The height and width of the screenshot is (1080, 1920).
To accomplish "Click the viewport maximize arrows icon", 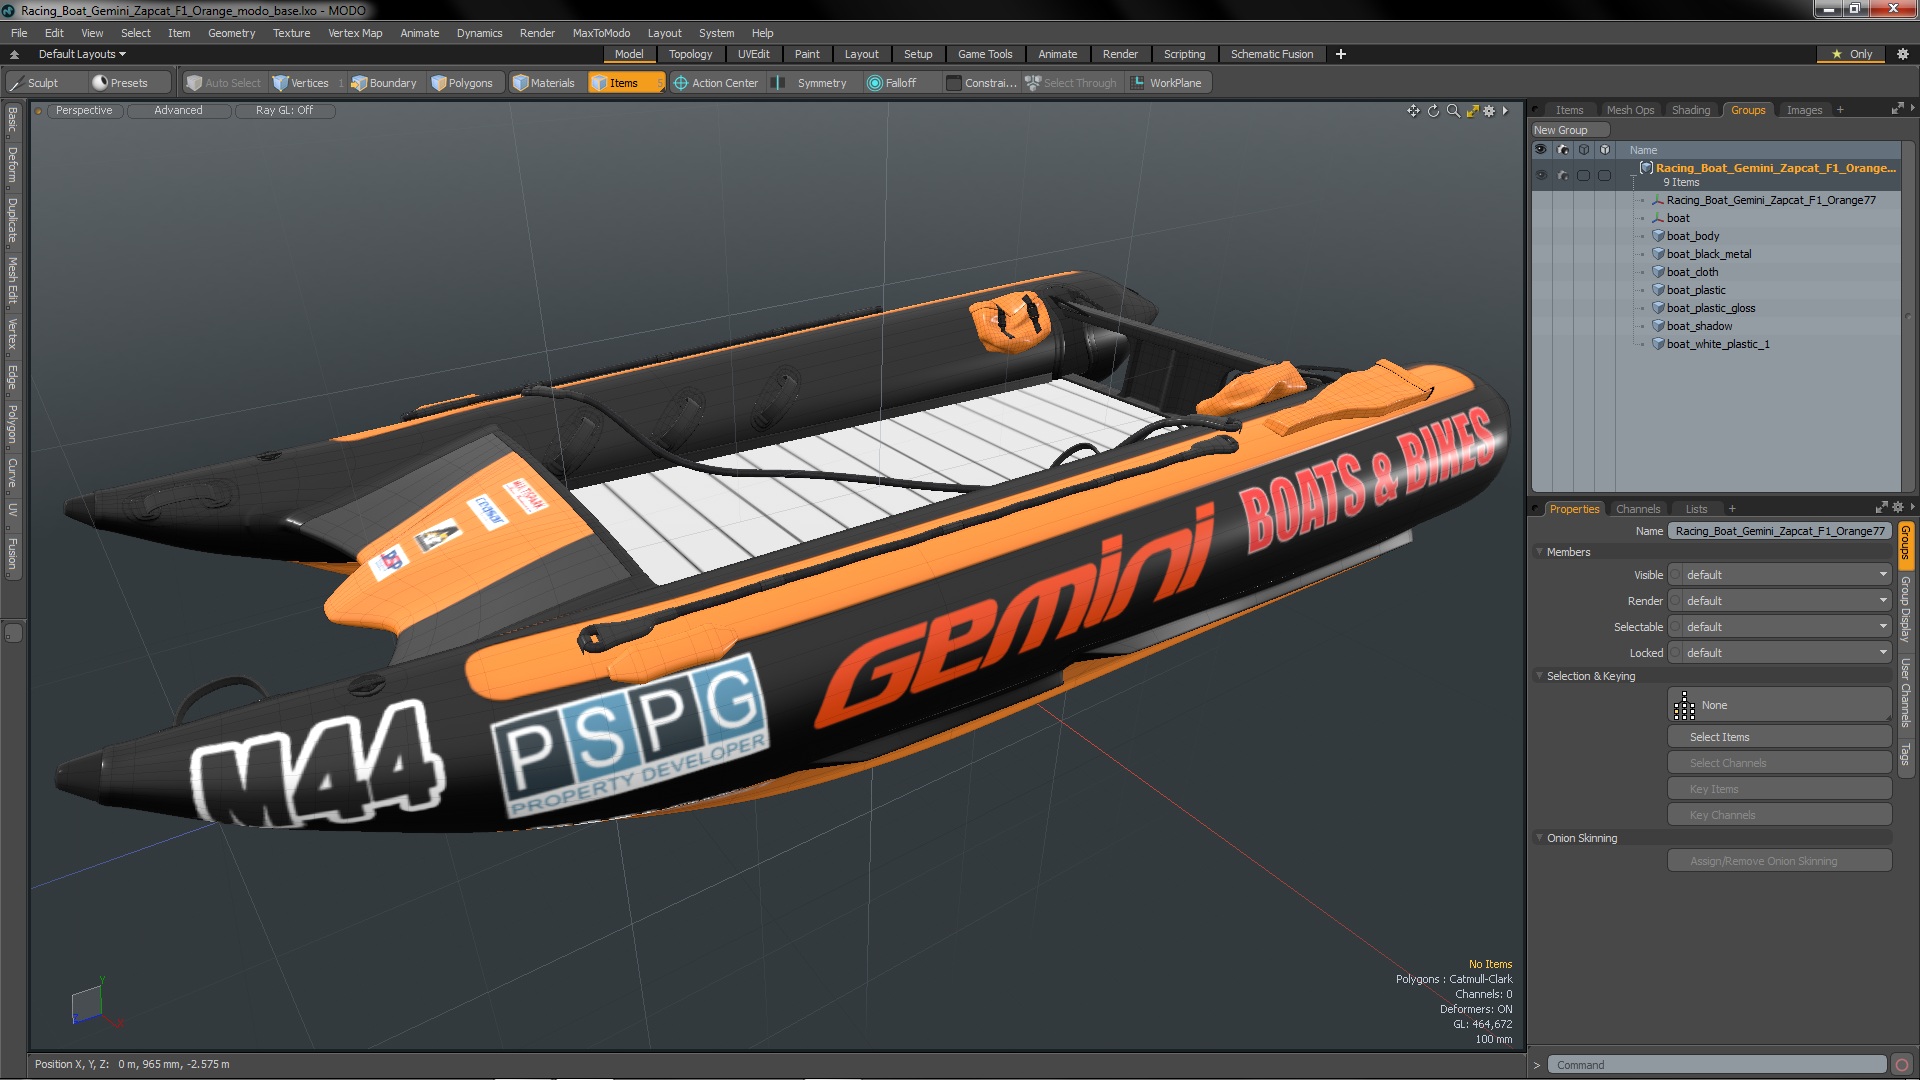I will pyautogui.click(x=1472, y=111).
